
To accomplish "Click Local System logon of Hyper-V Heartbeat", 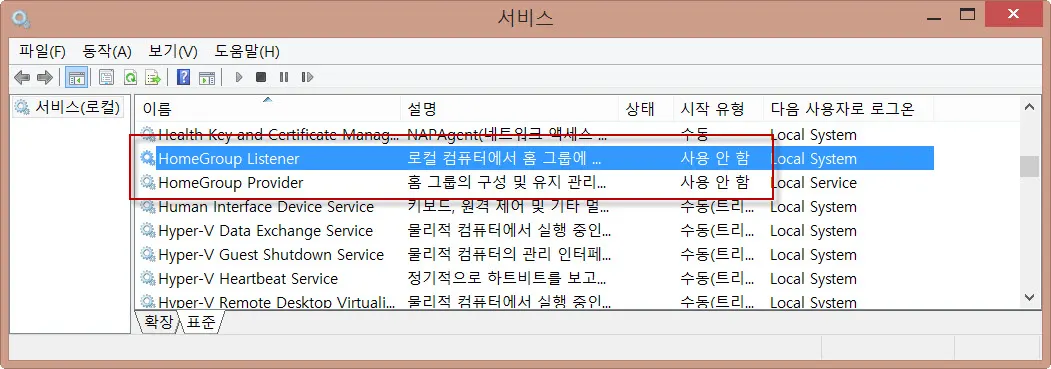I will coord(813,279).
